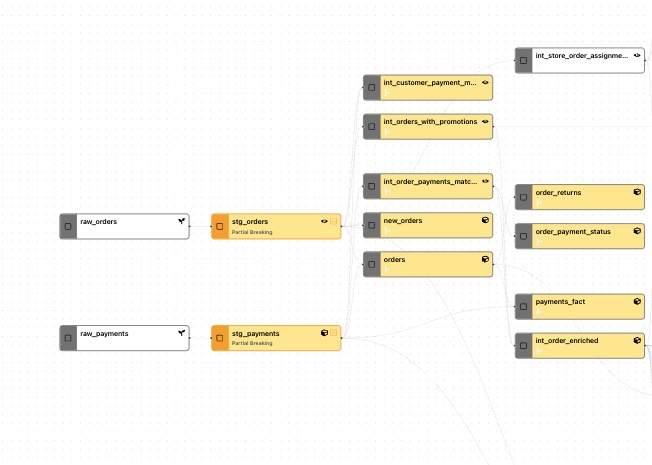The width and height of the screenshot is (652, 465).
Task: Click the faint lineage icon under new_orders label
Action: 387,230
